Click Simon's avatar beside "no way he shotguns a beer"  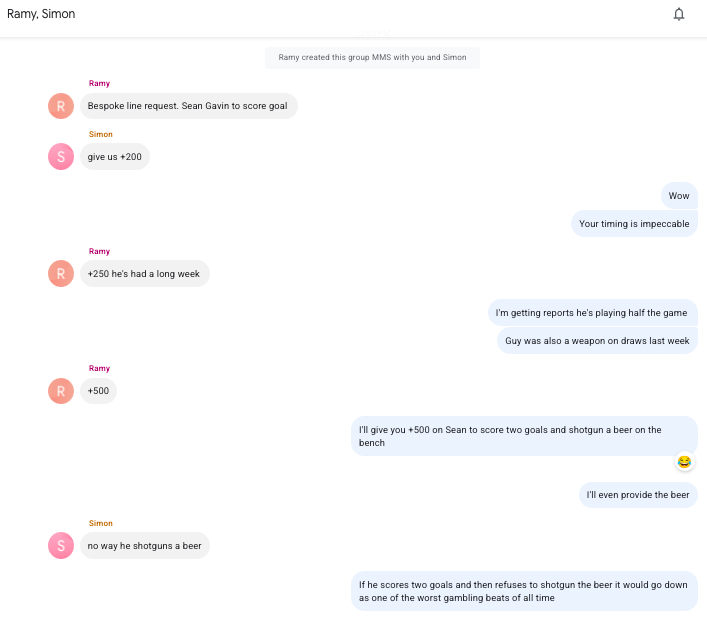[x=61, y=545]
